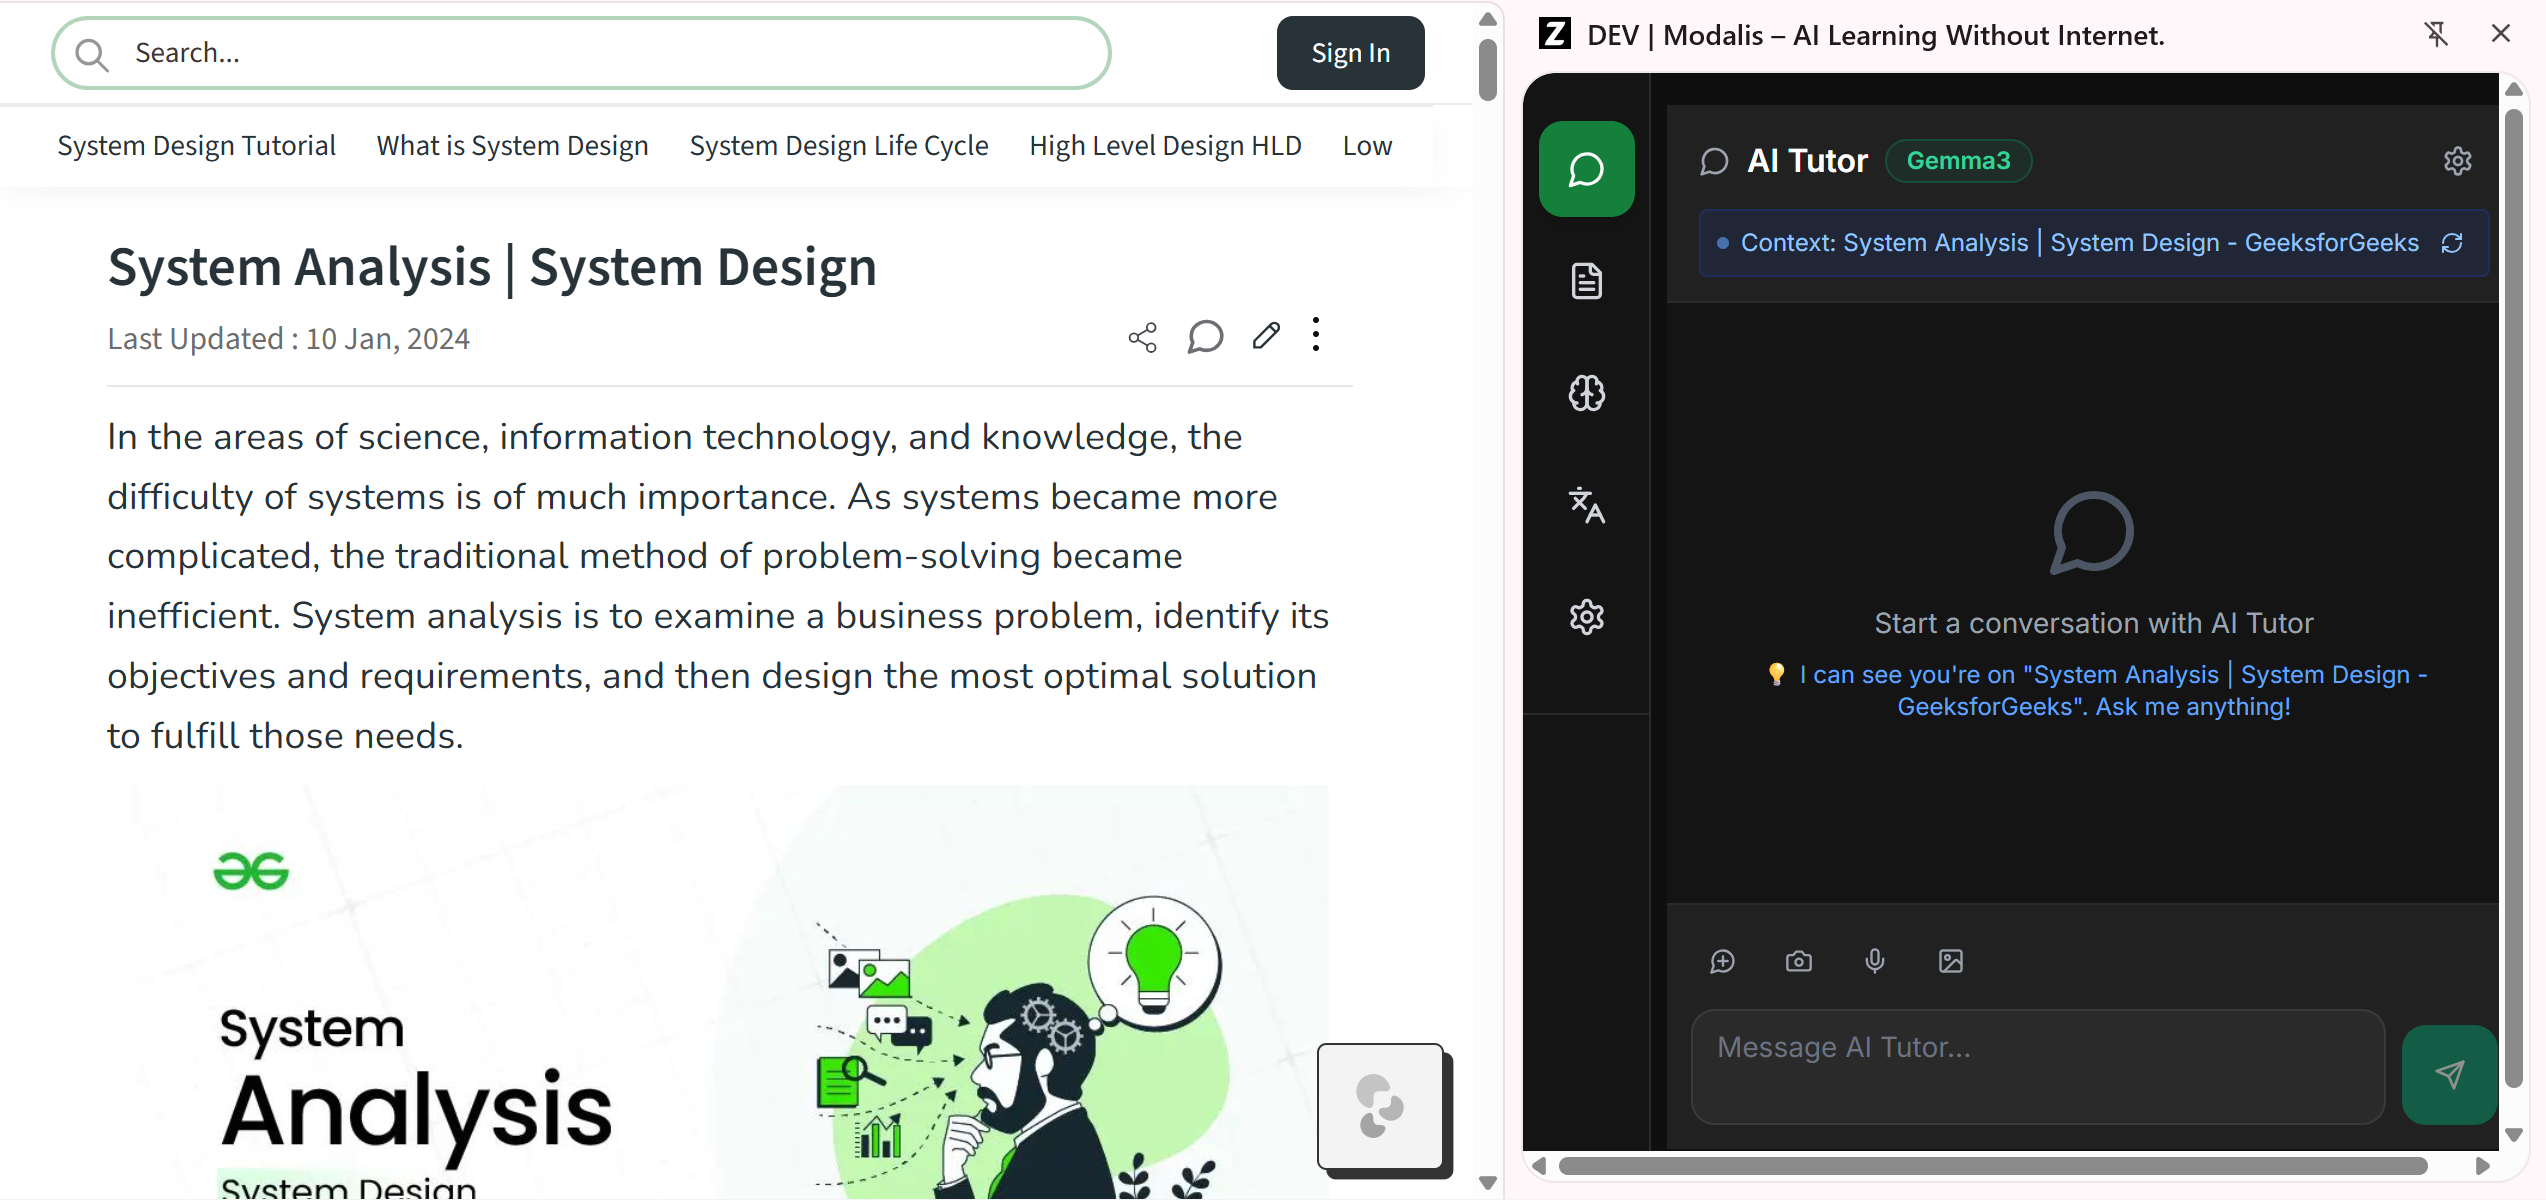Open the document summary sidebar icon
2546x1200 pixels.
1586,281
